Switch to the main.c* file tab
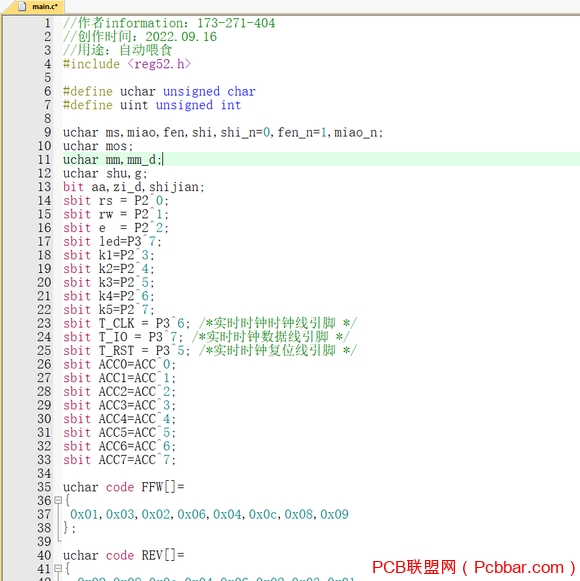 click(33, 7)
